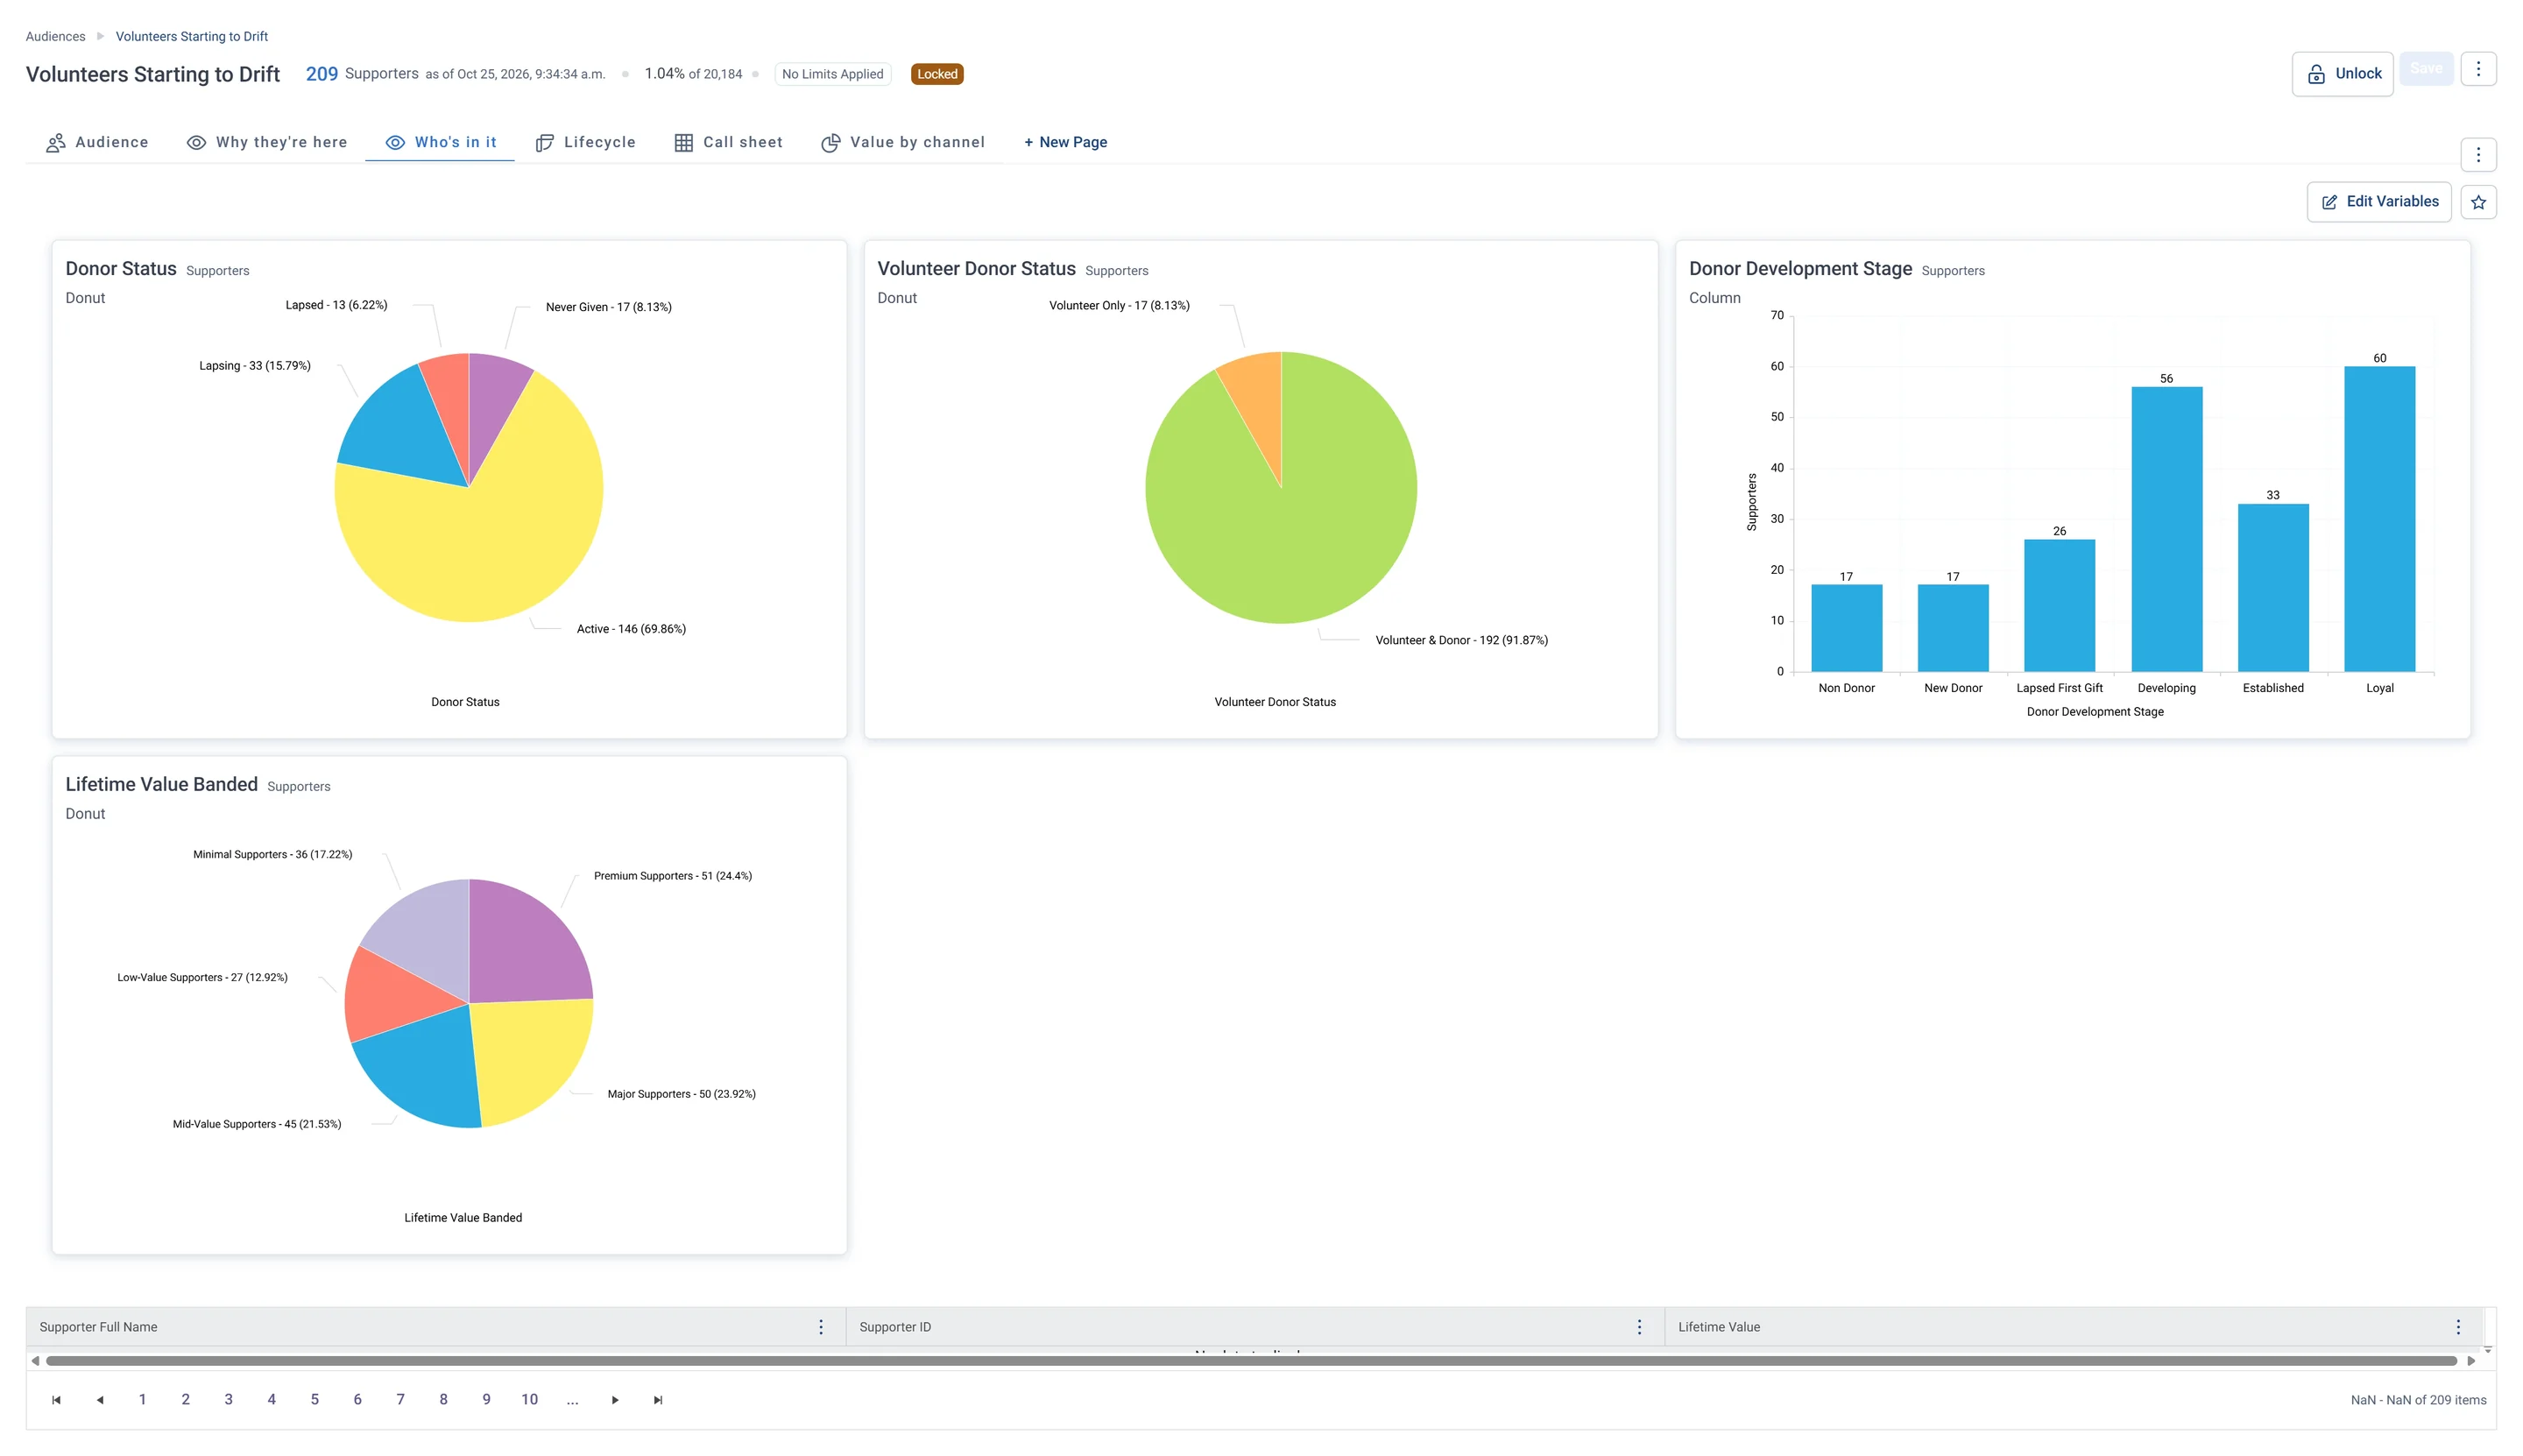
Task: Open Supporter ID column menu
Action: pyautogui.click(x=1639, y=1327)
